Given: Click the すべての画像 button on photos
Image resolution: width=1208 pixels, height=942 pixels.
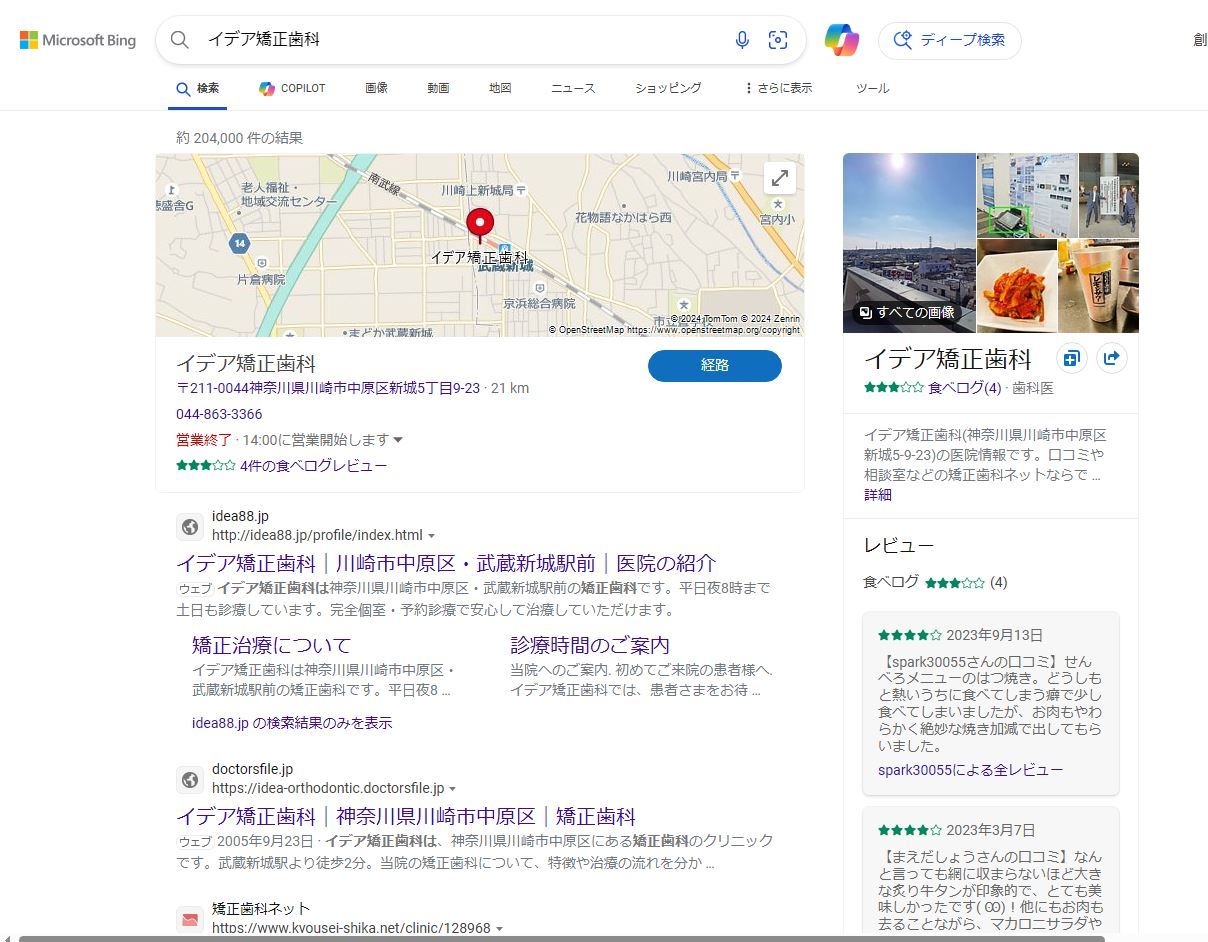Looking at the screenshot, I should point(907,312).
